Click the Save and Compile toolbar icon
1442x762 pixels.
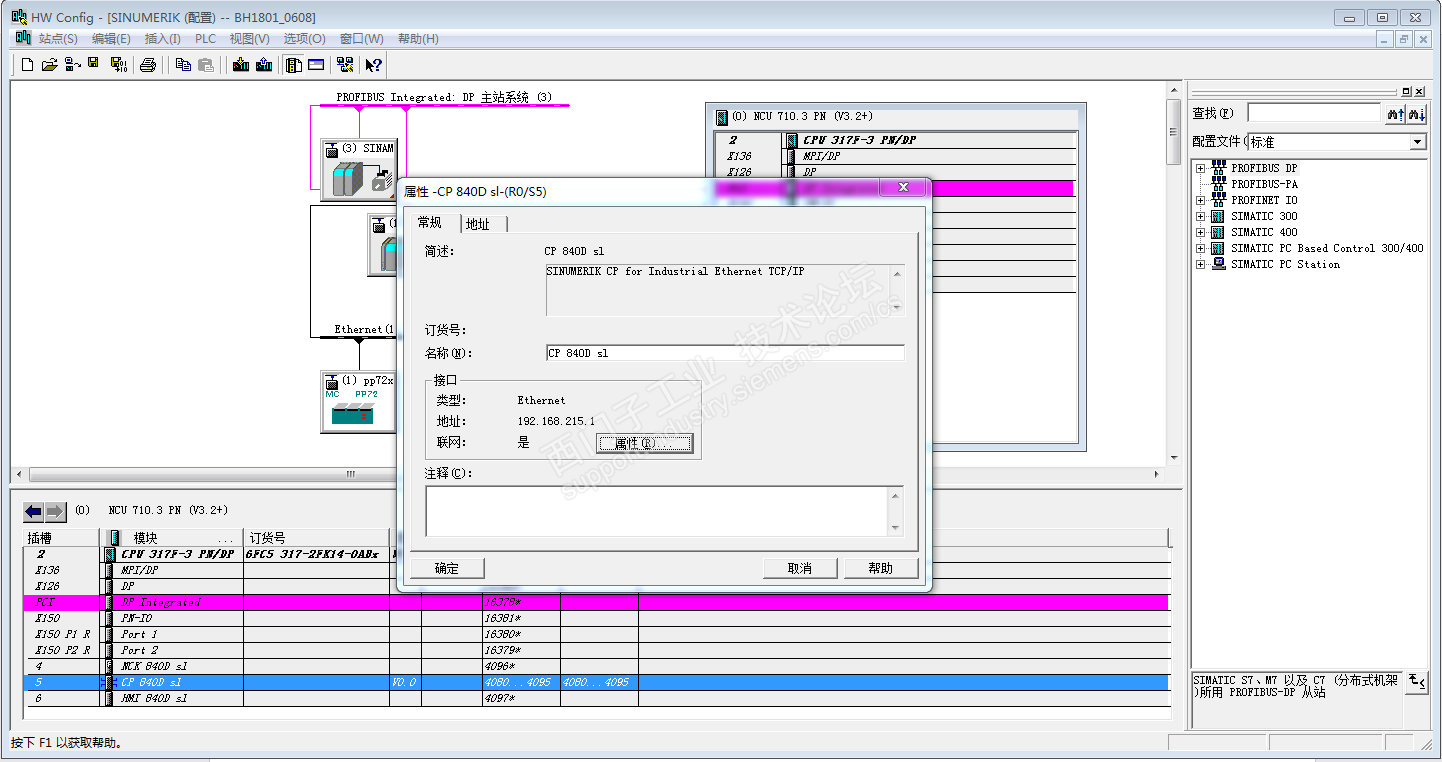tap(118, 65)
